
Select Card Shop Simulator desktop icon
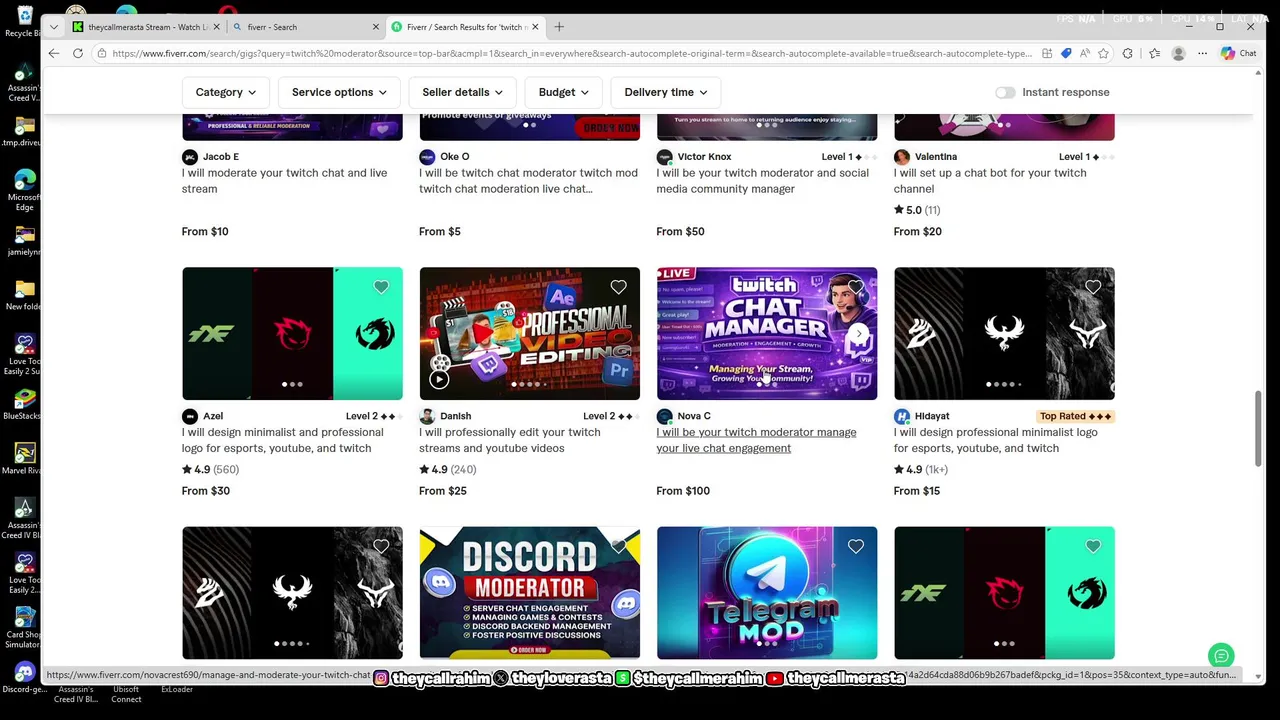tap(24, 628)
